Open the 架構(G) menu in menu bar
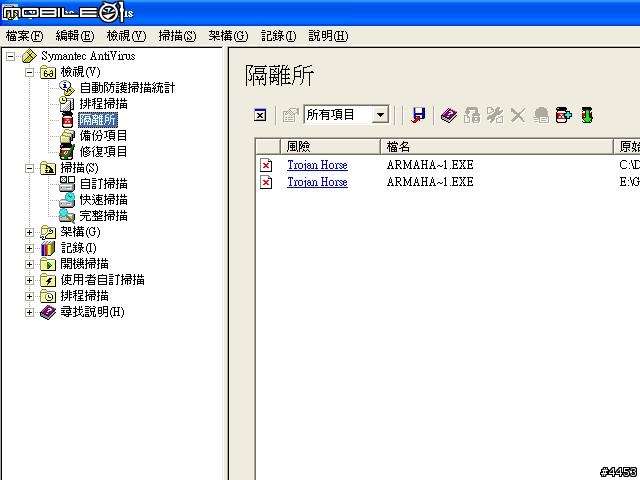Image resolution: width=640 pixels, height=480 pixels. pyautogui.click(x=228, y=36)
